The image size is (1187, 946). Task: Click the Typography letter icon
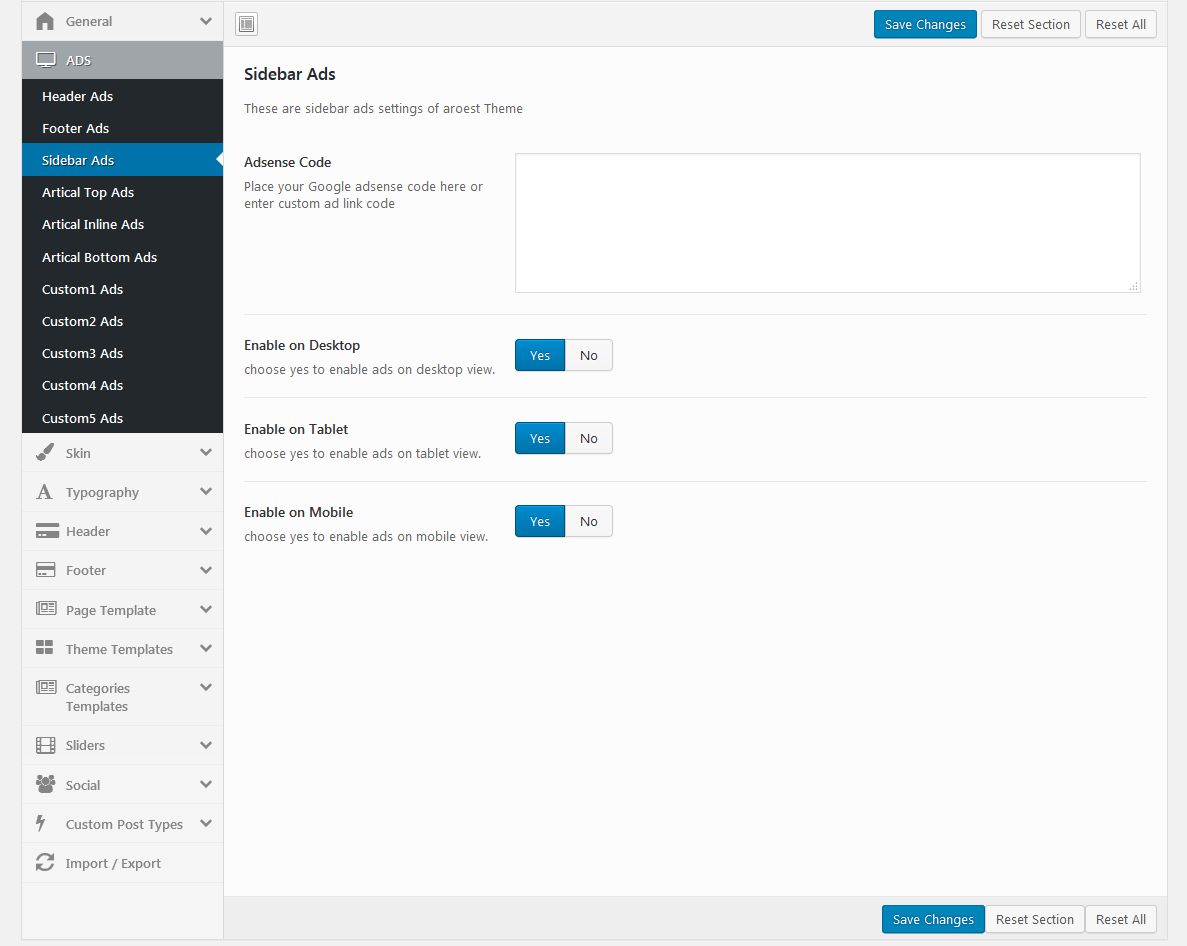(45, 492)
